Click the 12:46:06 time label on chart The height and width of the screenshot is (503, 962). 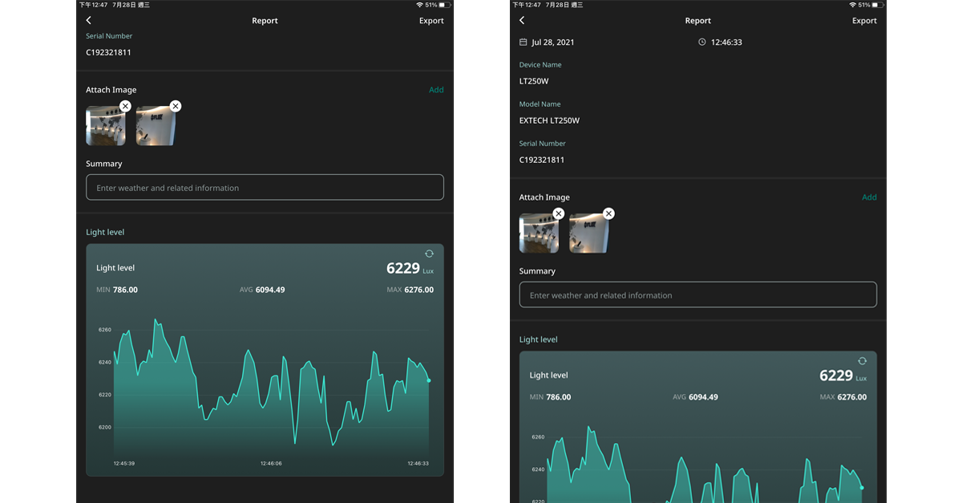point(271,463)
